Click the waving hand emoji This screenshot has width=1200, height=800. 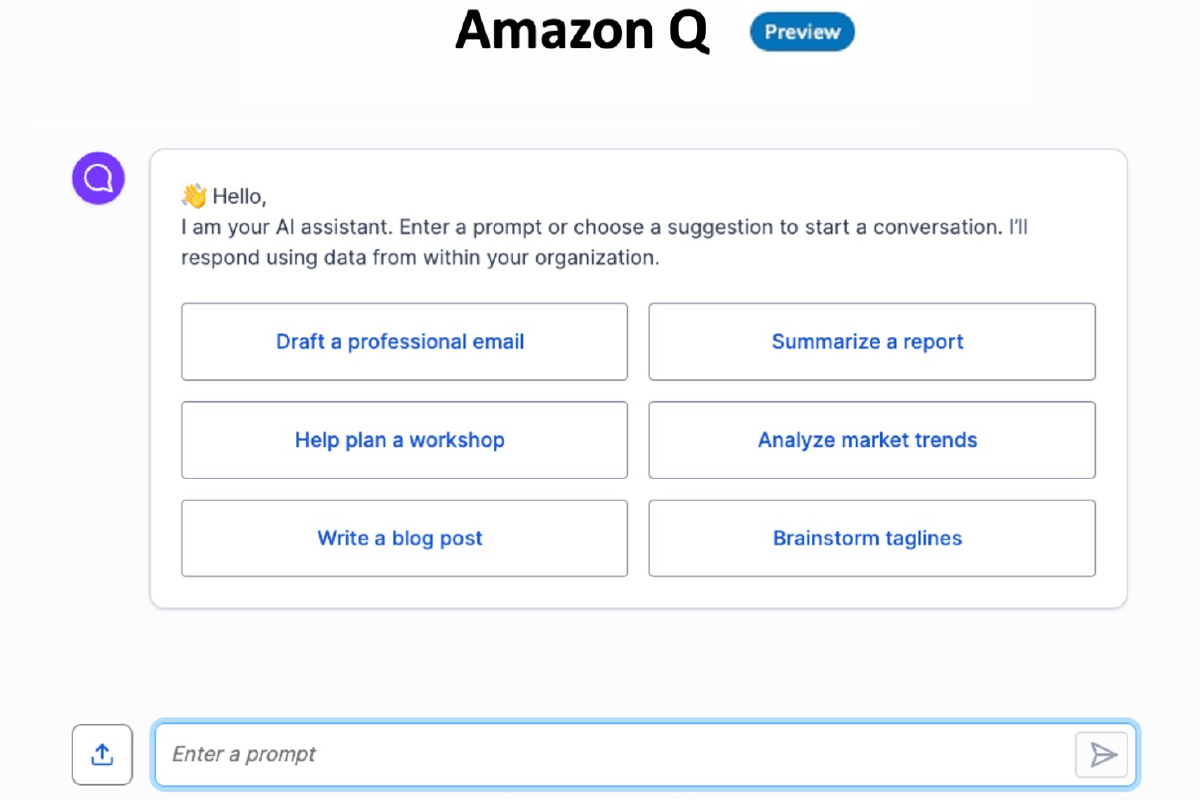(x=194, y=196)
